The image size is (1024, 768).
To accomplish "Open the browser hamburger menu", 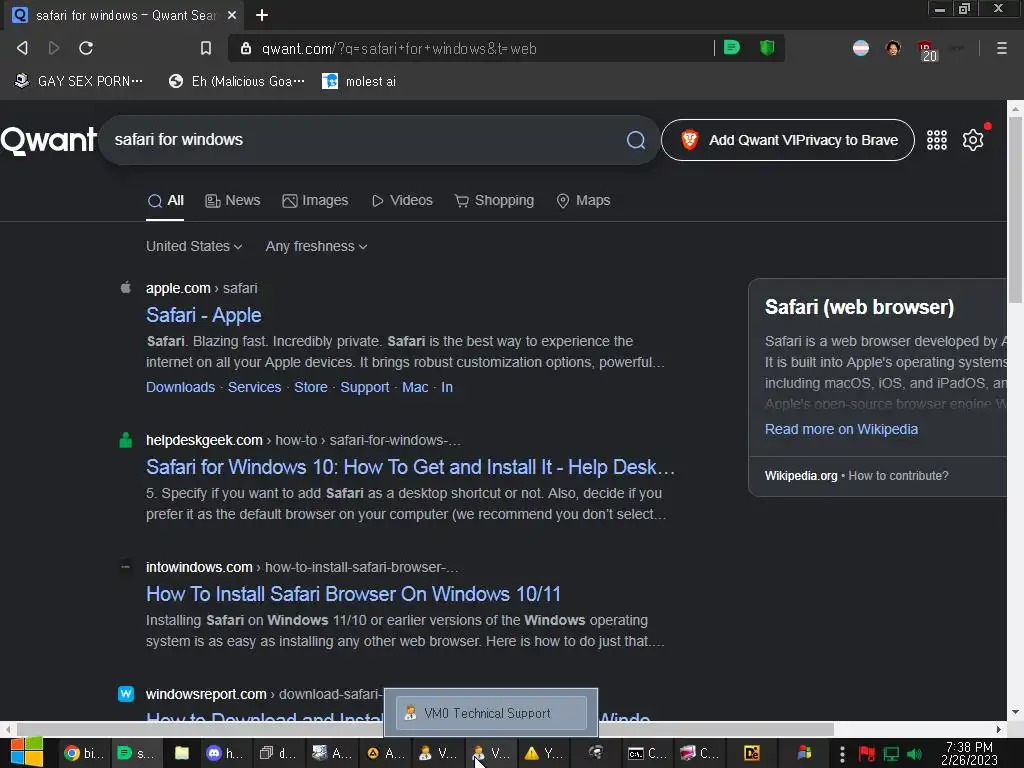I will 1002,48.
